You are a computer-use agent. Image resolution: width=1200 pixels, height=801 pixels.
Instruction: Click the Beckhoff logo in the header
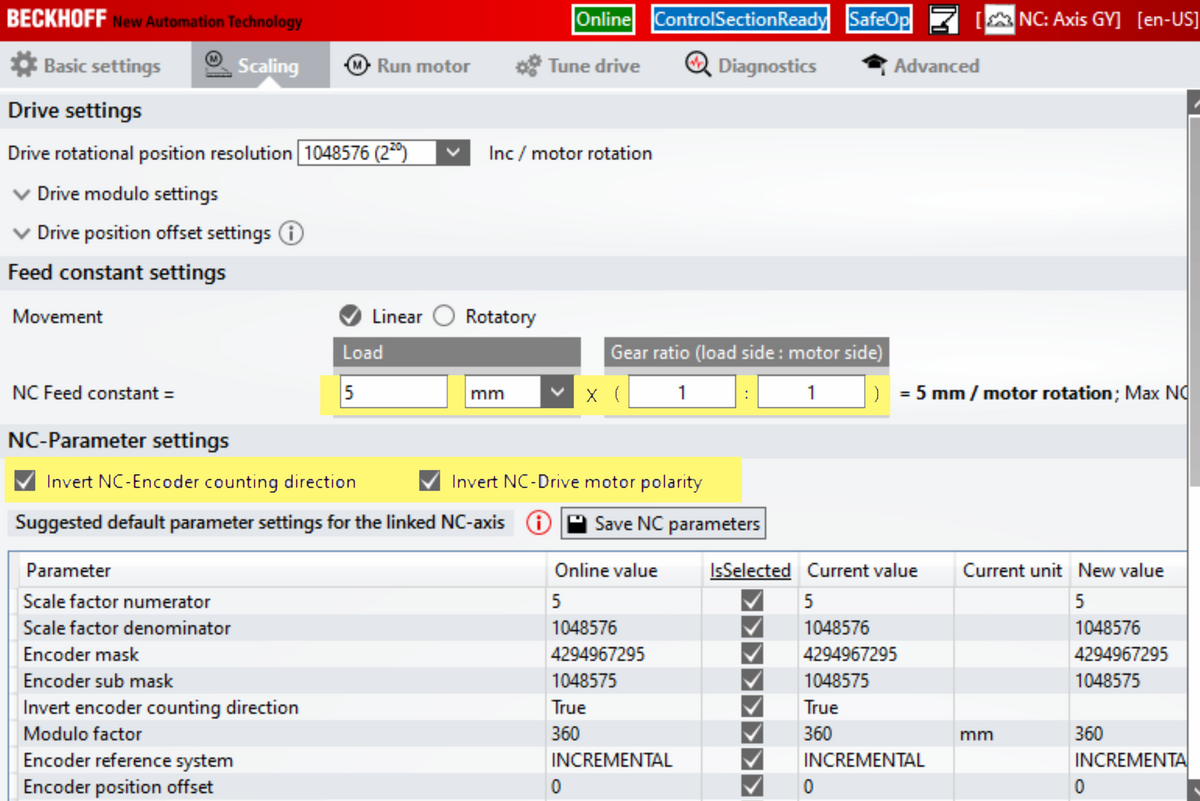pyautogui.click(x=57, y=20)
